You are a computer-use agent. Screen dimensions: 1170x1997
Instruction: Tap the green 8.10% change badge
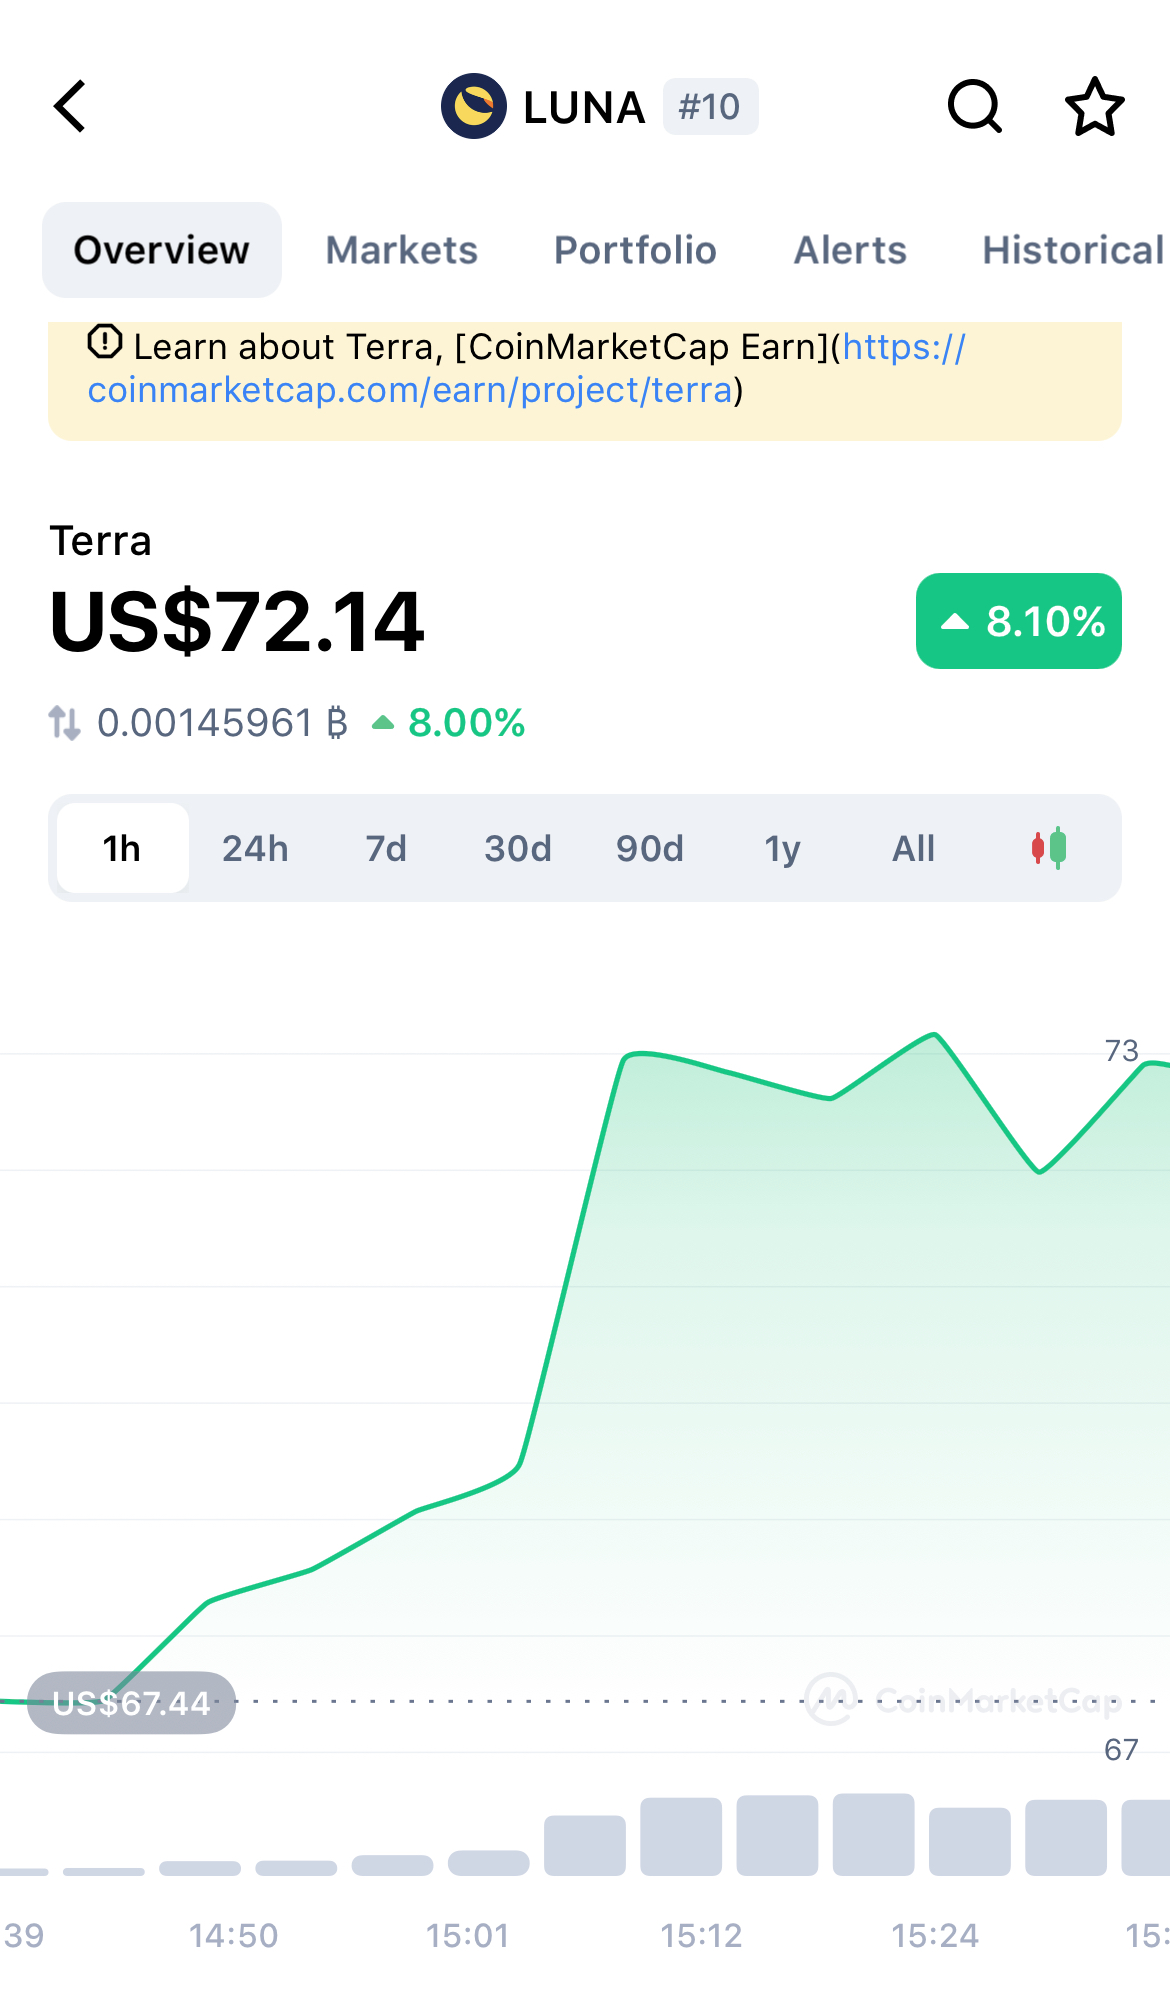pos(1018,621)
